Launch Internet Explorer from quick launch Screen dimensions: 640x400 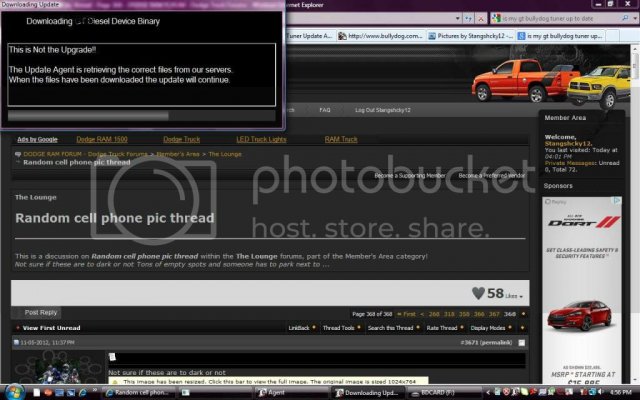tap(83, 392)
